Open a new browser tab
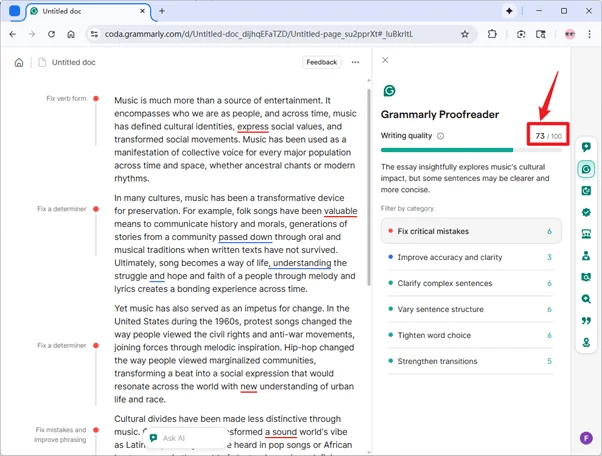This screenshot has height=456, width=602. 162,11
